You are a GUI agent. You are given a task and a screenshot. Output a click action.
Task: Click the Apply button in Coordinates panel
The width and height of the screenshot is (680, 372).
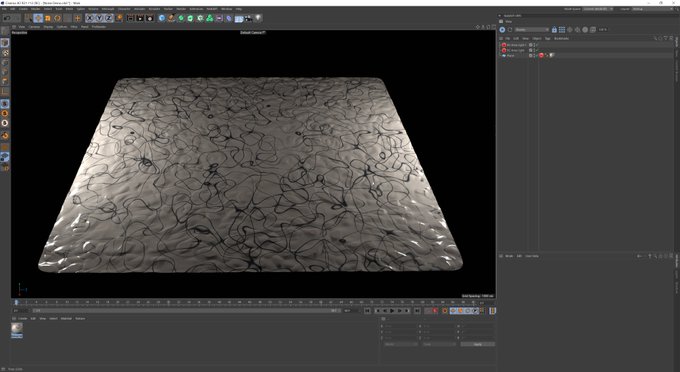coord(477,344)
